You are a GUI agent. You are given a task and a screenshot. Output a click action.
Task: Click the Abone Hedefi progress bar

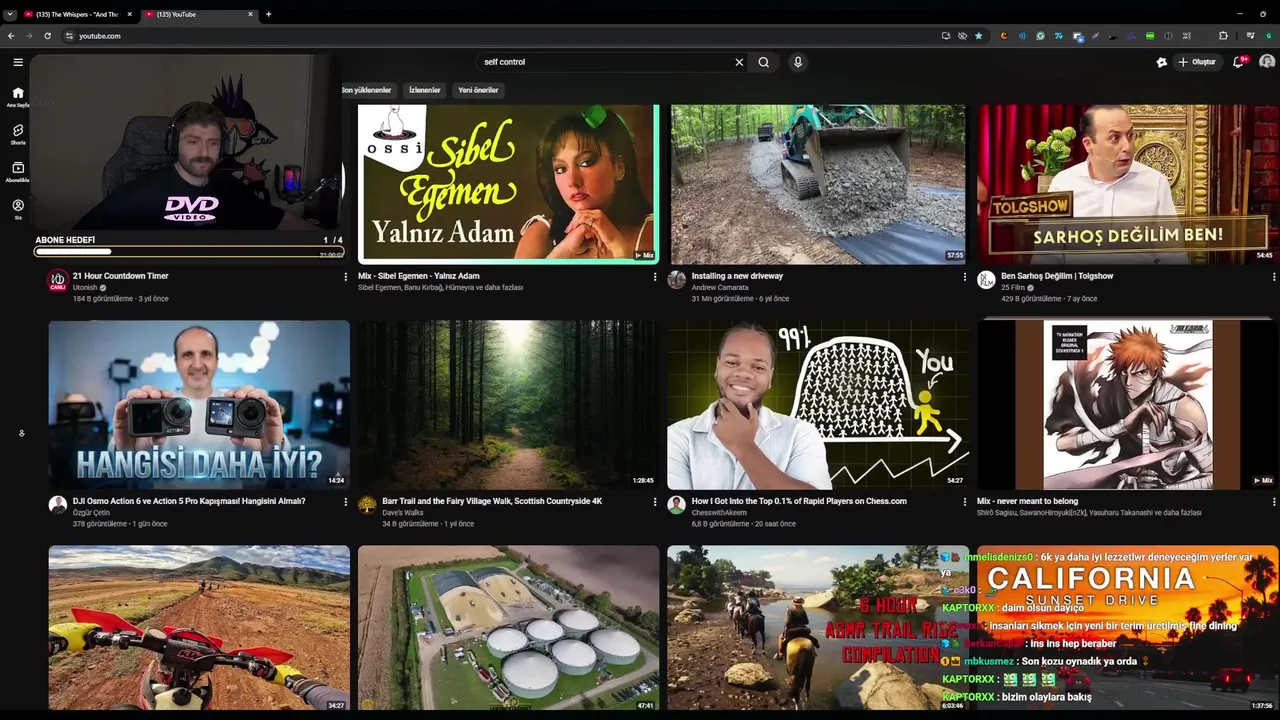(188, 252)
